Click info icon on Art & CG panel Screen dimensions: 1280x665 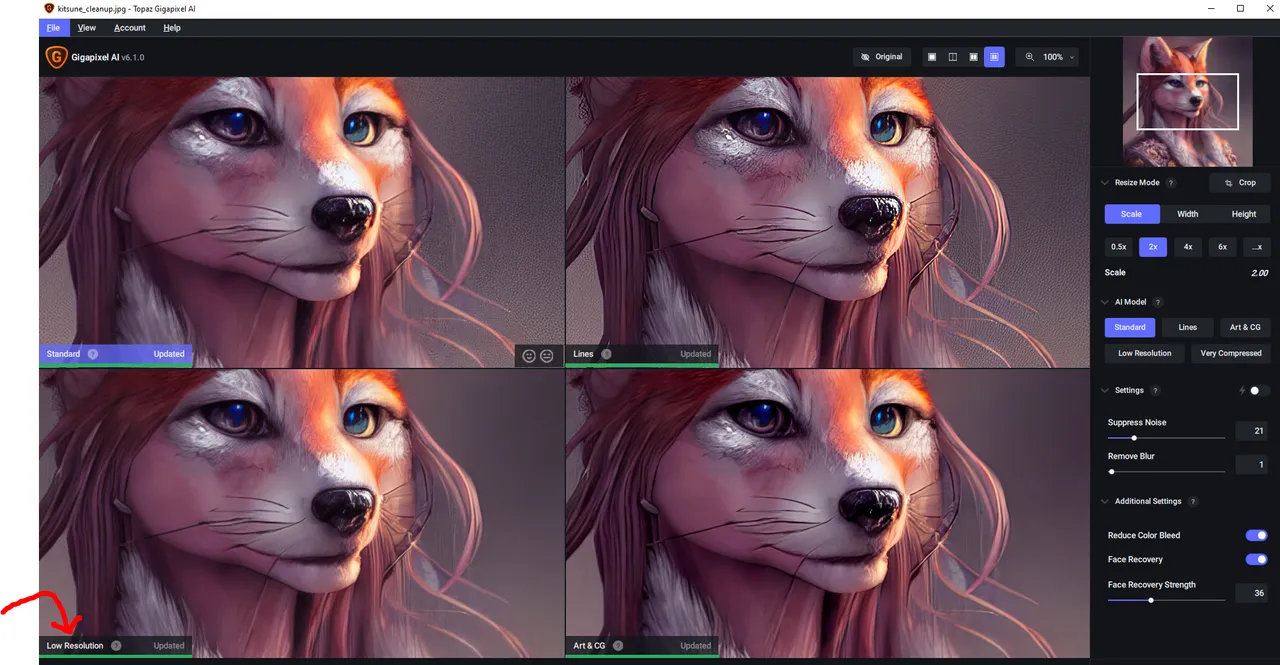click(x=618, y=646)
